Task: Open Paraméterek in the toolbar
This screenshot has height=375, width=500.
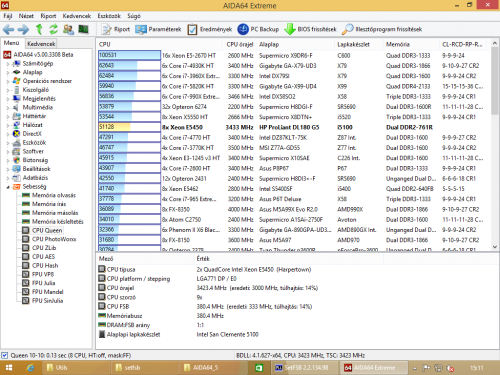Action: point(158,29)
